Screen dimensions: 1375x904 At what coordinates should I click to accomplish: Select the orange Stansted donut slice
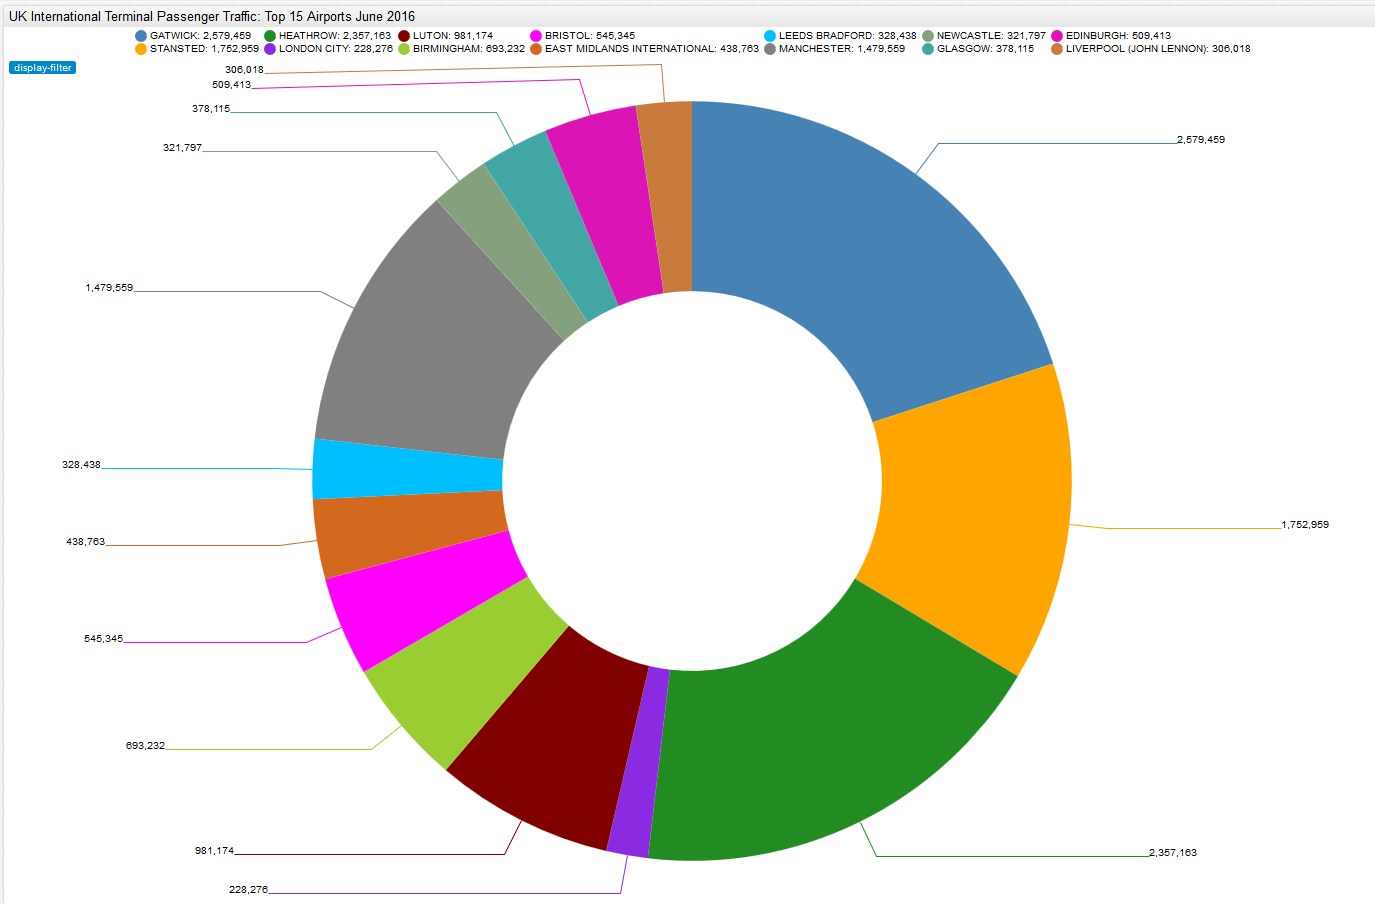click(975, 520)
